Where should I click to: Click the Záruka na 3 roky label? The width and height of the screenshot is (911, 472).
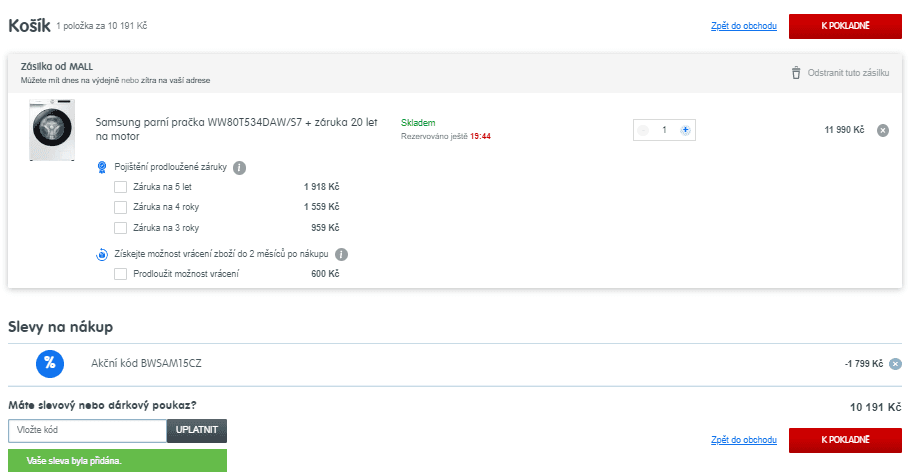click(x=166, y=228)
